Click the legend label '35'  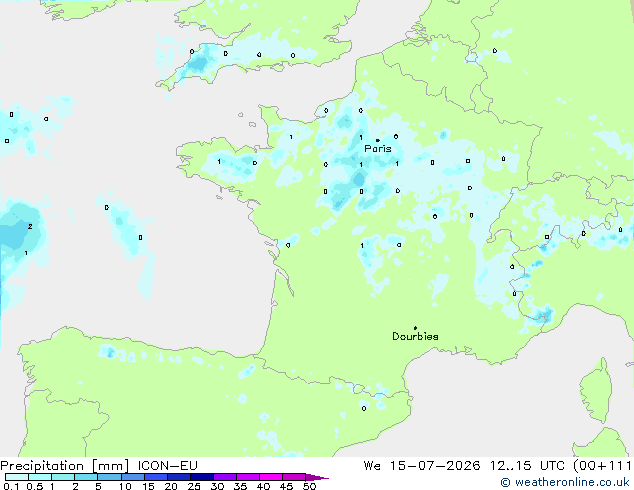click(x=240, y=486)
